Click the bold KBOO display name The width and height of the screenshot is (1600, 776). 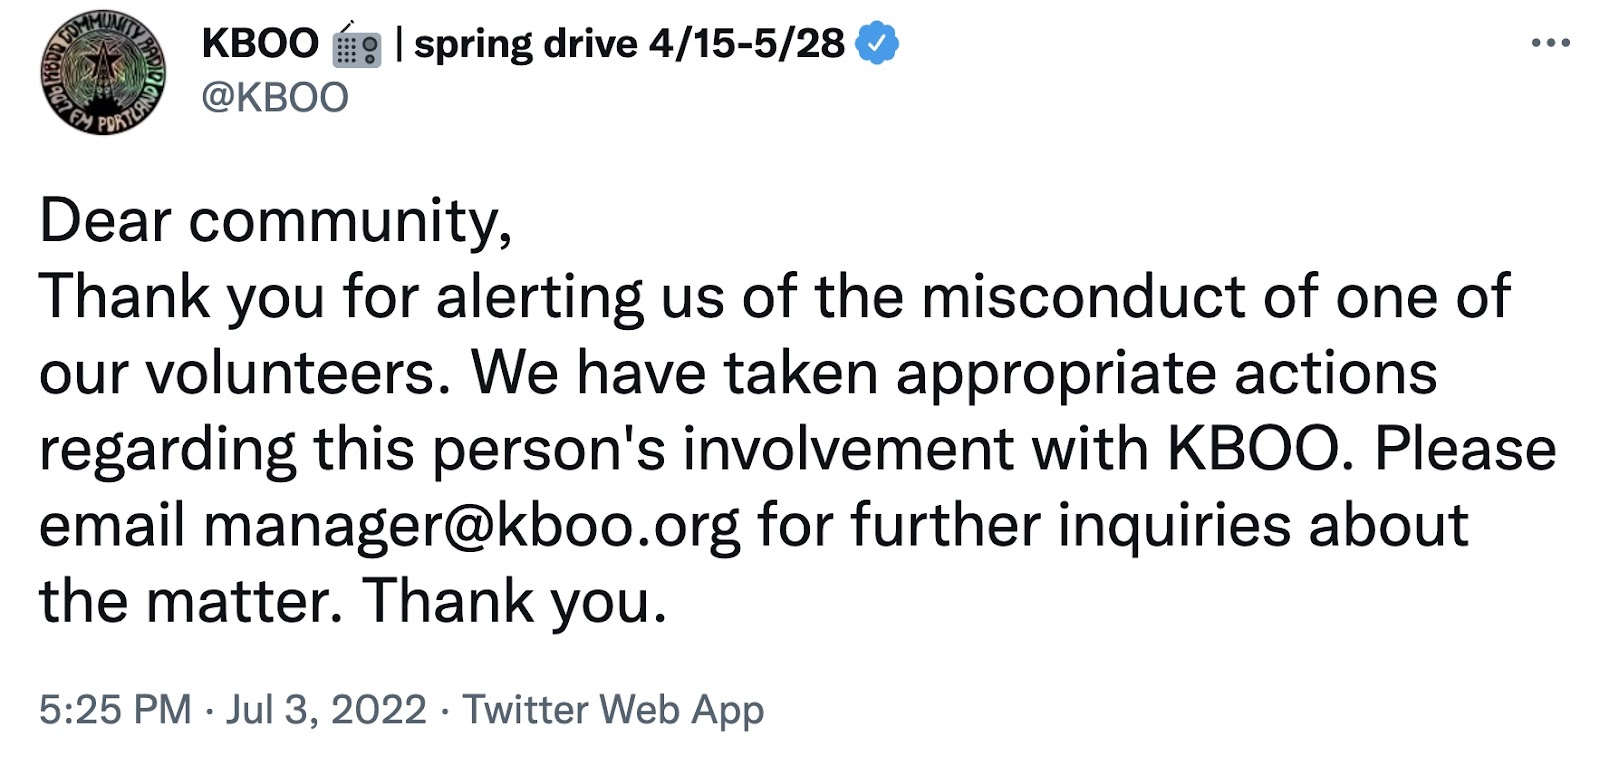point(260,43)
